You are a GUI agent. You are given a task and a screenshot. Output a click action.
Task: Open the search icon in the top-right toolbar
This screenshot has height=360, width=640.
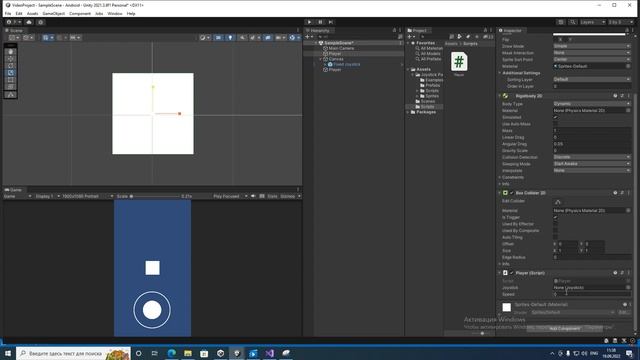click(x=573, y=22)
